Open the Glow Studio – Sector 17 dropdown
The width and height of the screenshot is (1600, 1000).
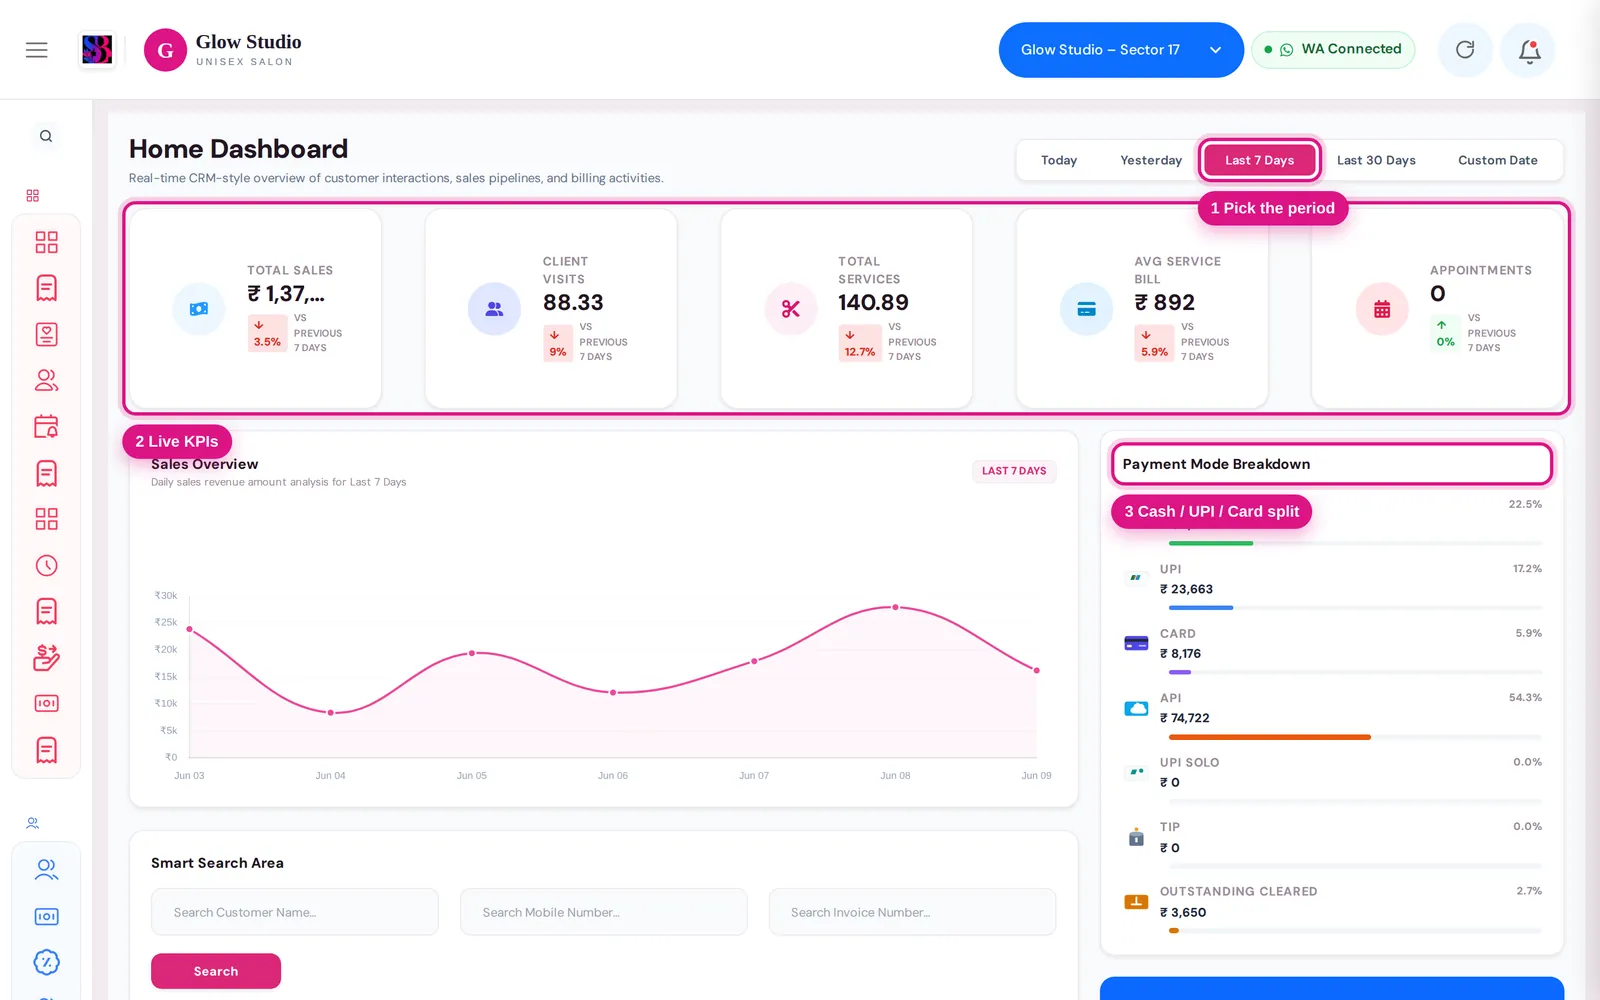[1120, 50]
